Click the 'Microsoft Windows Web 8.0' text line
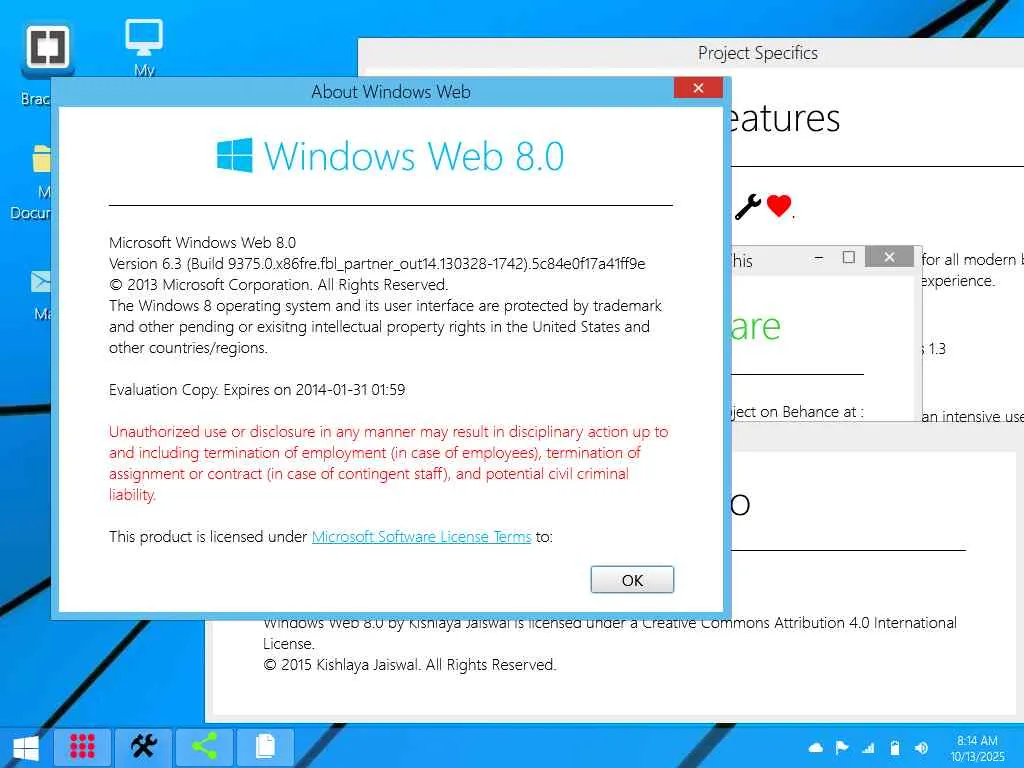Viewport: 1024px width, 768px height. [202, 243]
